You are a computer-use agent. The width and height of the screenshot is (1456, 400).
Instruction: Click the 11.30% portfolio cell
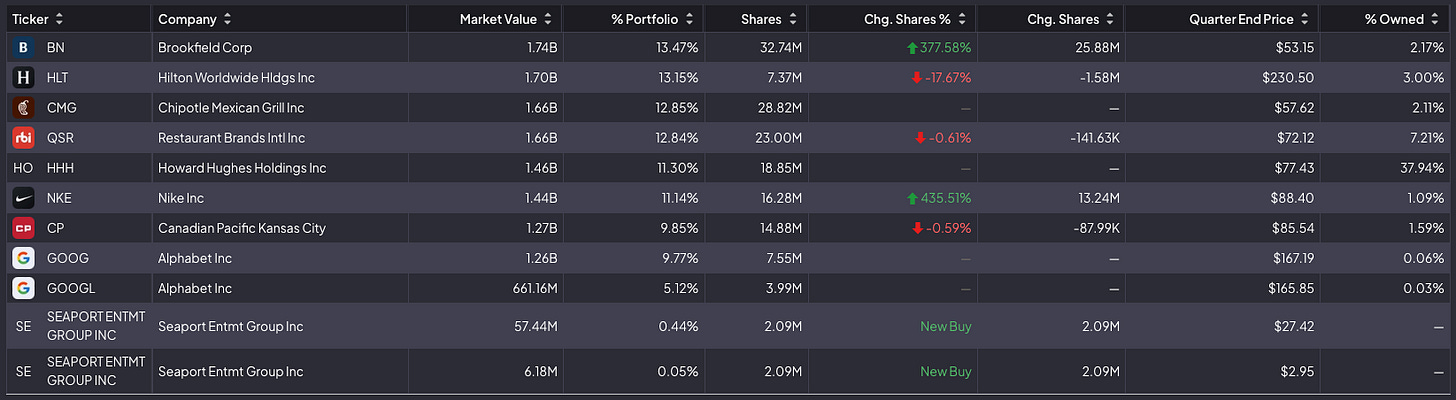pyautogui.click(x=678, y=167)
